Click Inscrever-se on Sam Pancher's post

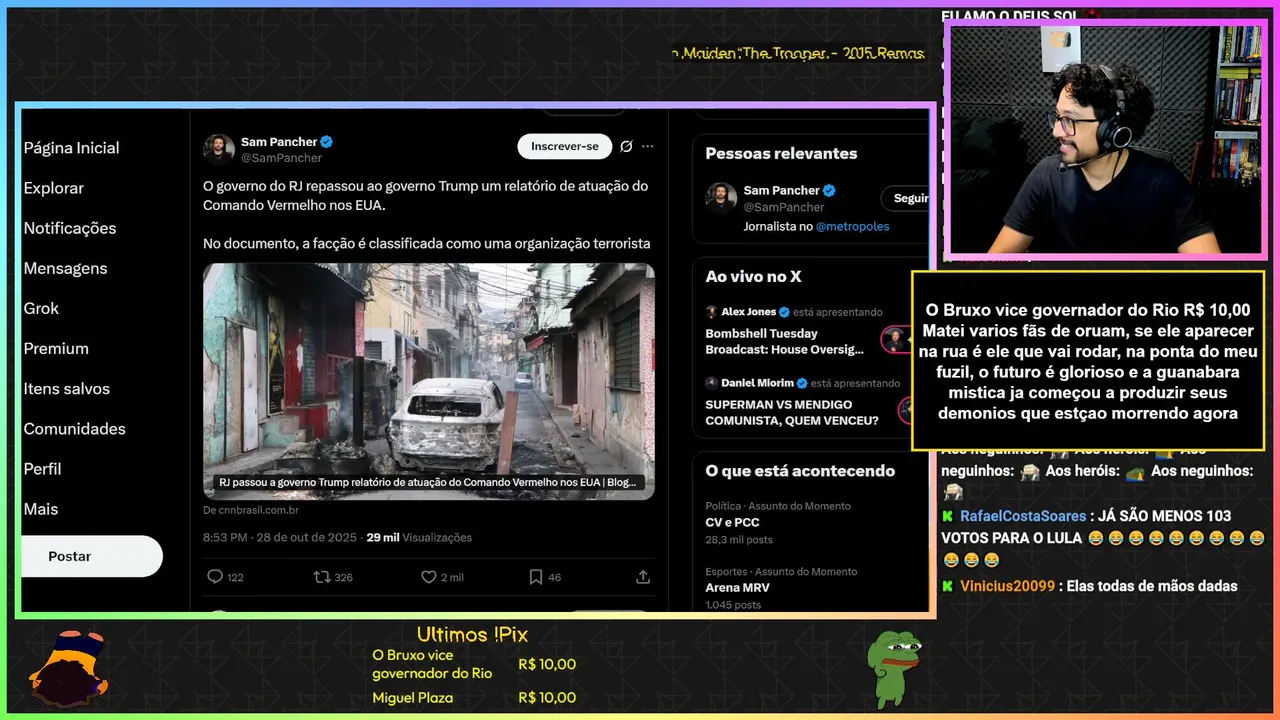(x=565, y=146)
